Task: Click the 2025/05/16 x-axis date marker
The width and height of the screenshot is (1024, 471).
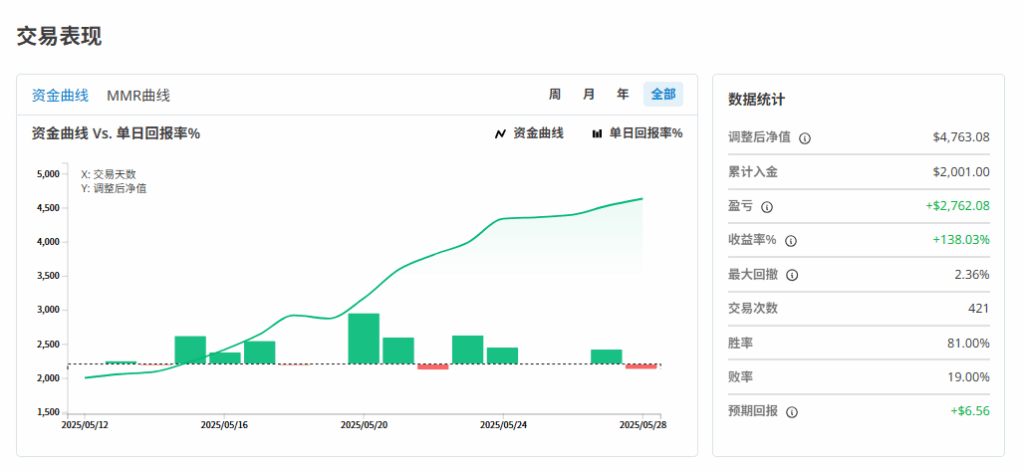Action: (224, 425)
